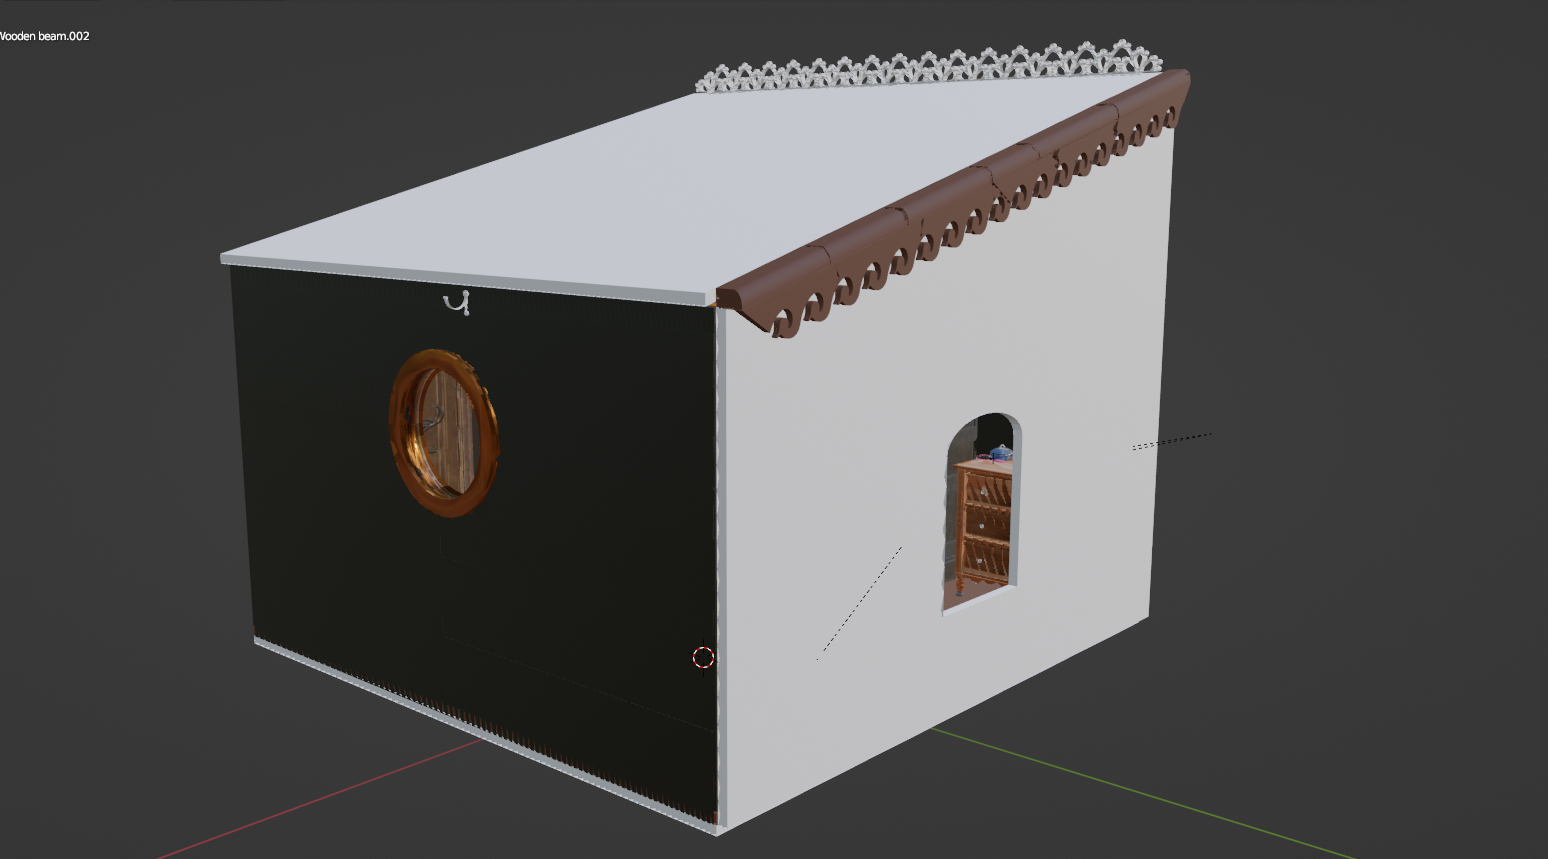This screenshot has width=1548, height=859.
Task: Select the brown scalloped roof trim
Action: (x=960, y=201)
